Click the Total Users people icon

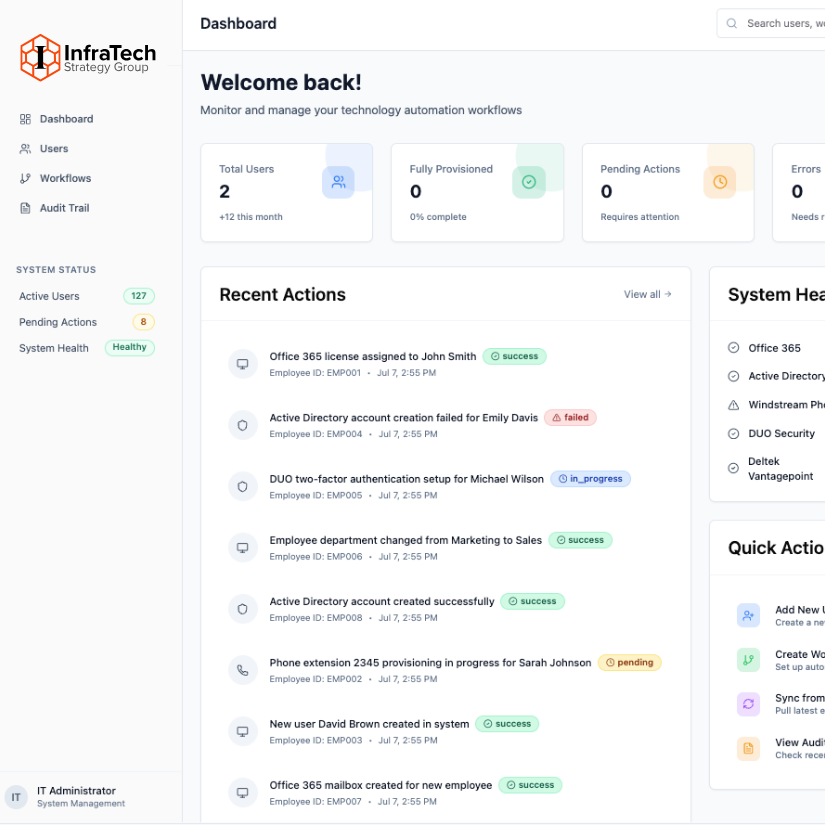point(338,182)
